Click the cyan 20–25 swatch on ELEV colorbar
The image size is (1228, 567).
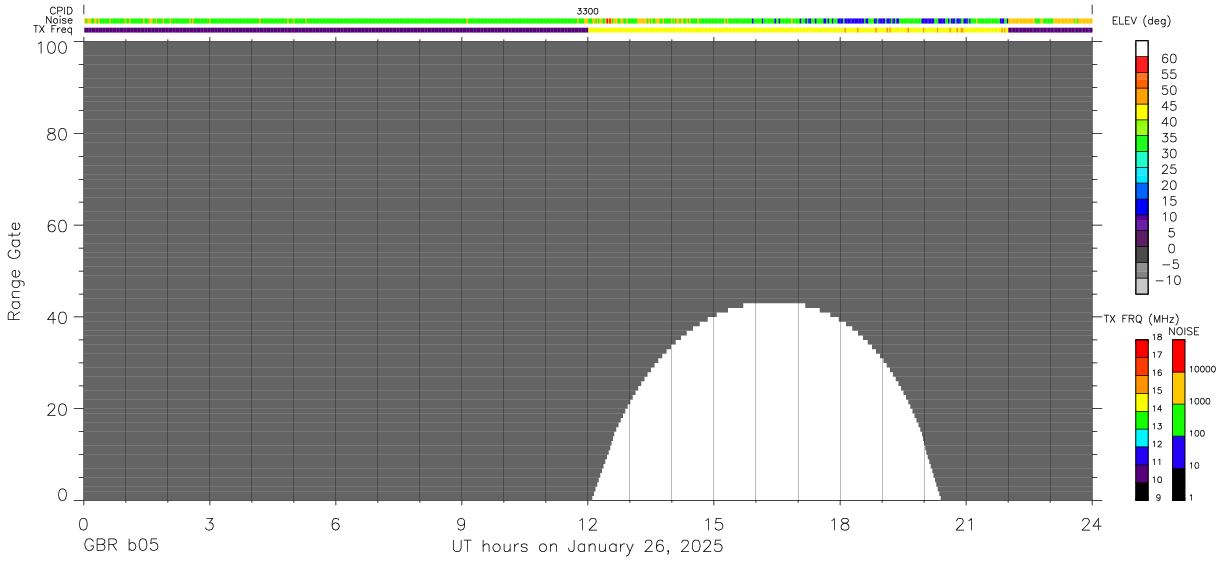point(1141,176)
